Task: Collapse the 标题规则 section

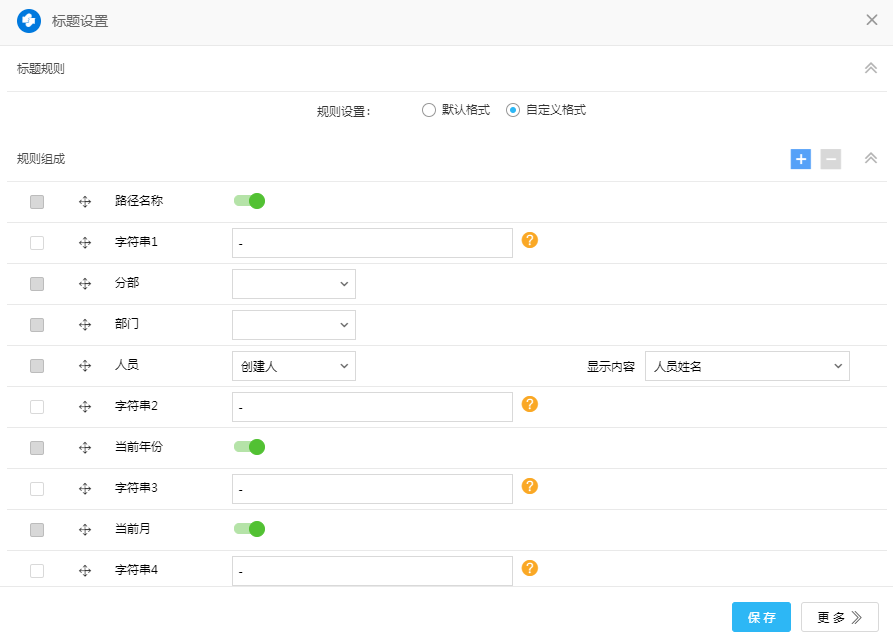Action: point(870,69)
